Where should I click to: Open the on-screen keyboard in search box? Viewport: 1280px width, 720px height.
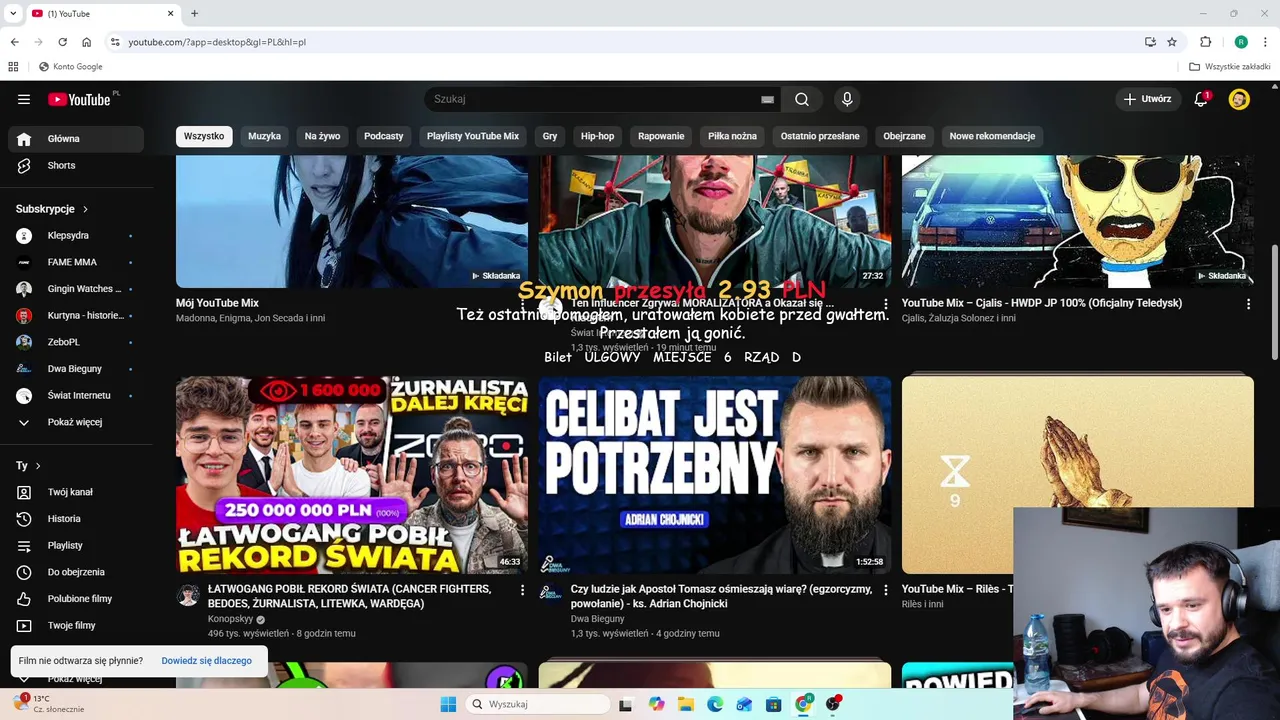click(767, 99)
